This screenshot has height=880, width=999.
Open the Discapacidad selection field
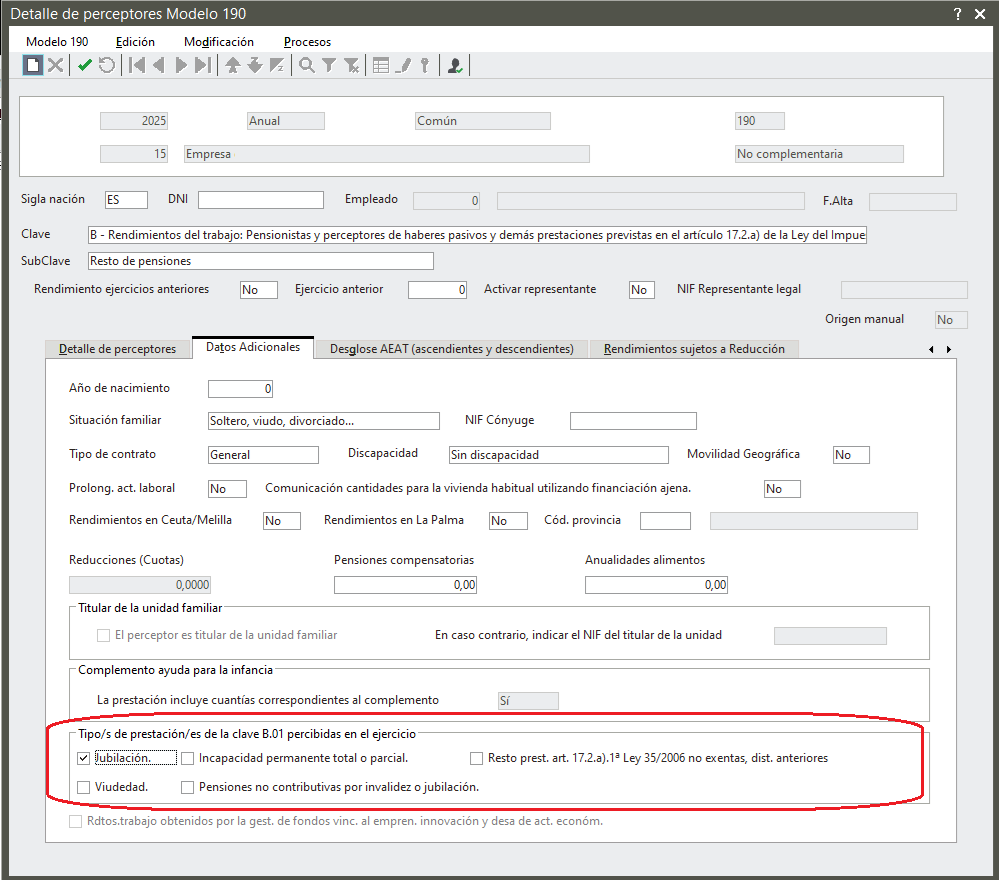pos(558,455)
